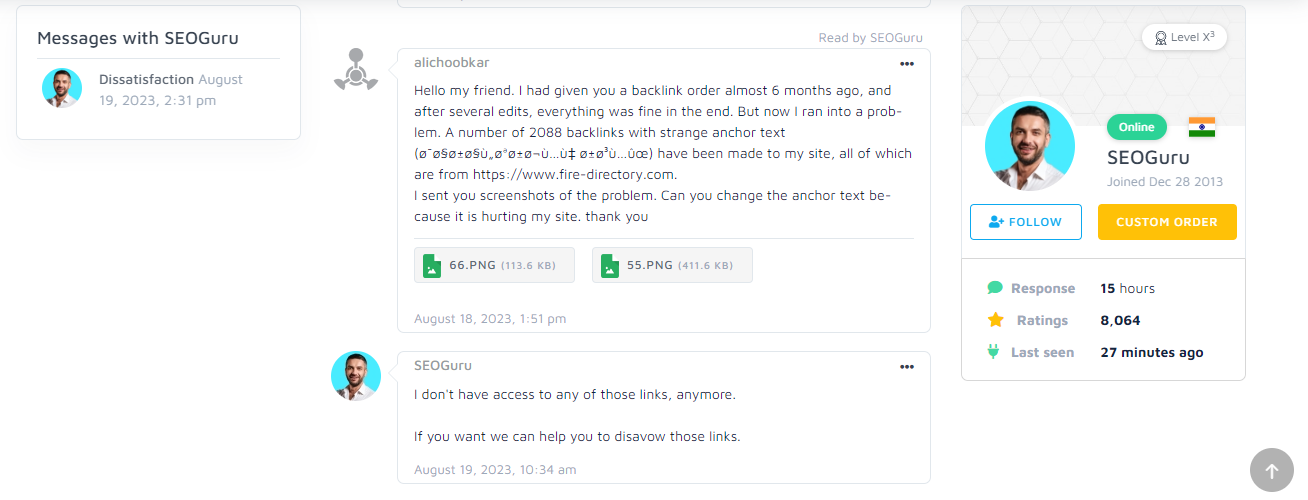1308x500 pixels.
Task: Follow SEOGuru
Action: tap(1025, 222)
